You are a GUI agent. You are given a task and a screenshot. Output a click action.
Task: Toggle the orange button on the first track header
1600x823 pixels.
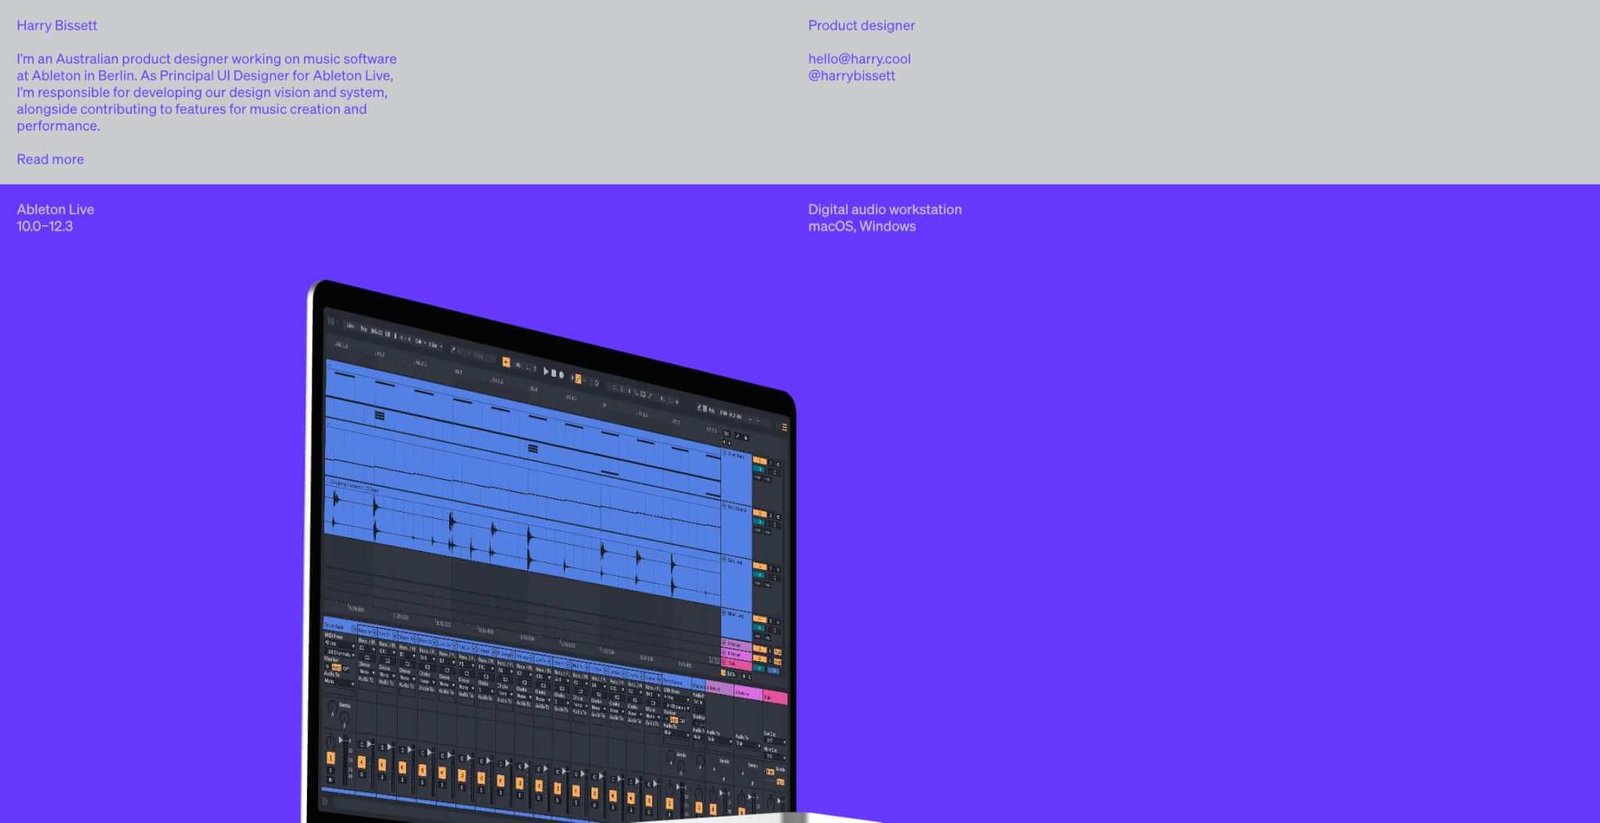[759, 461]
